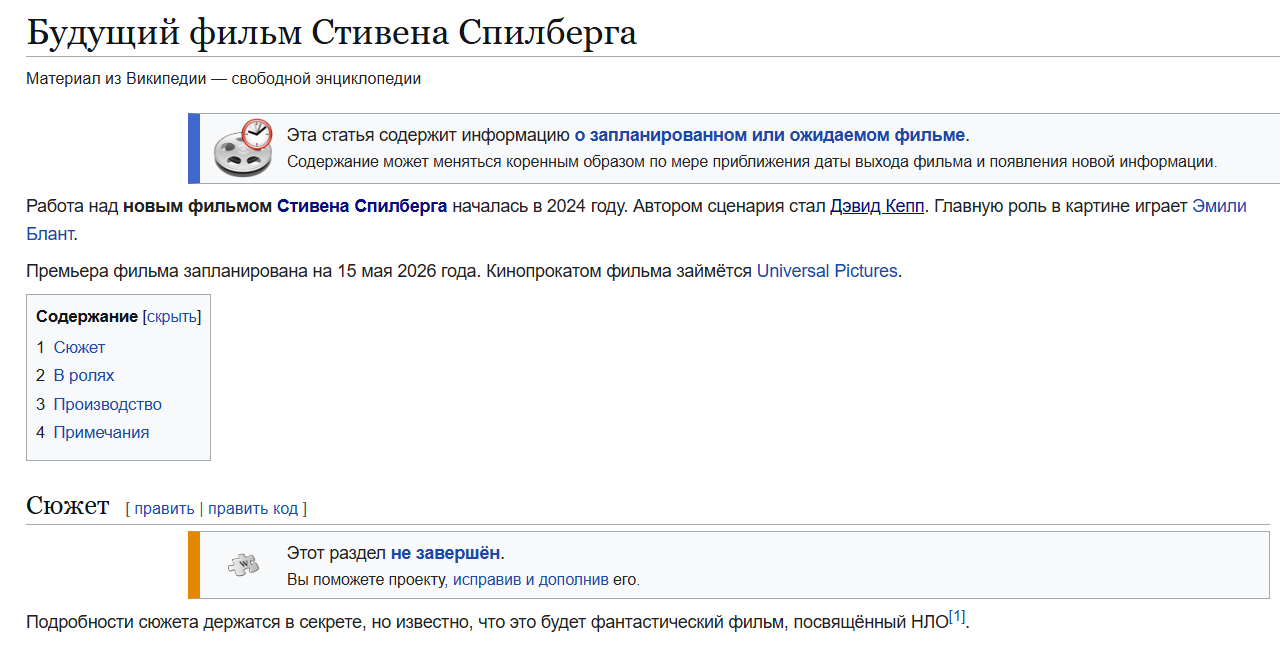Go to the Примечания section in contents
Screen dimensions: 1280x651
point(101,432)
